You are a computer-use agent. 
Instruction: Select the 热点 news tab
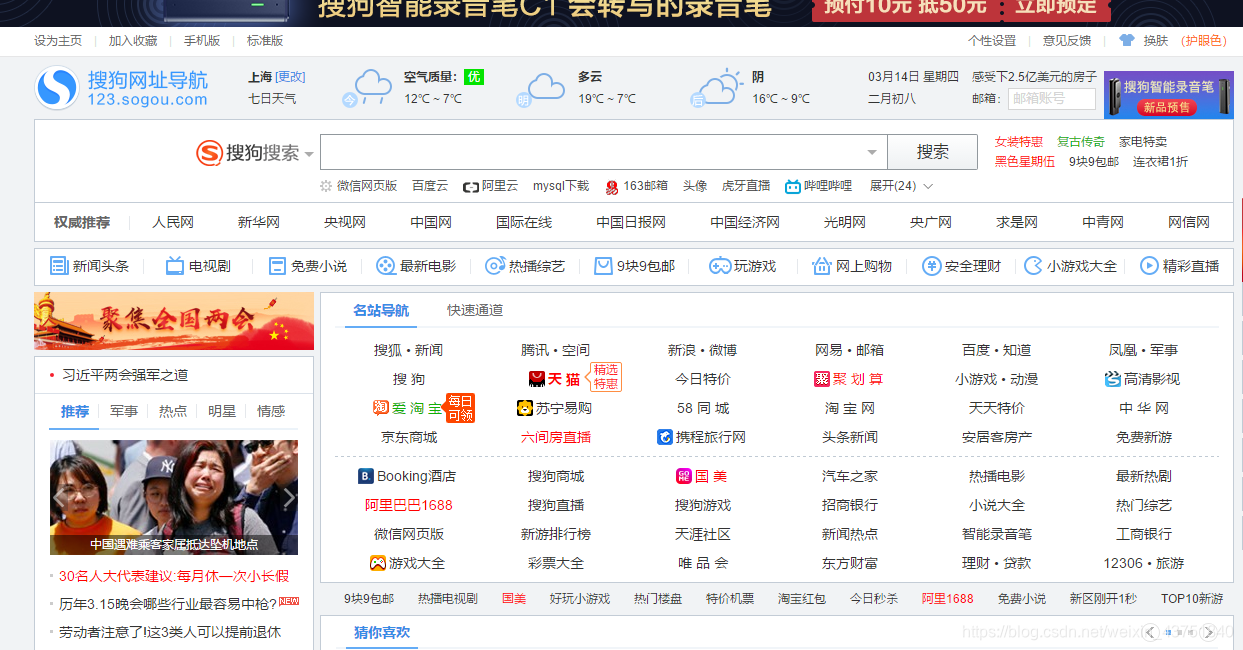[x=173, y=411]
